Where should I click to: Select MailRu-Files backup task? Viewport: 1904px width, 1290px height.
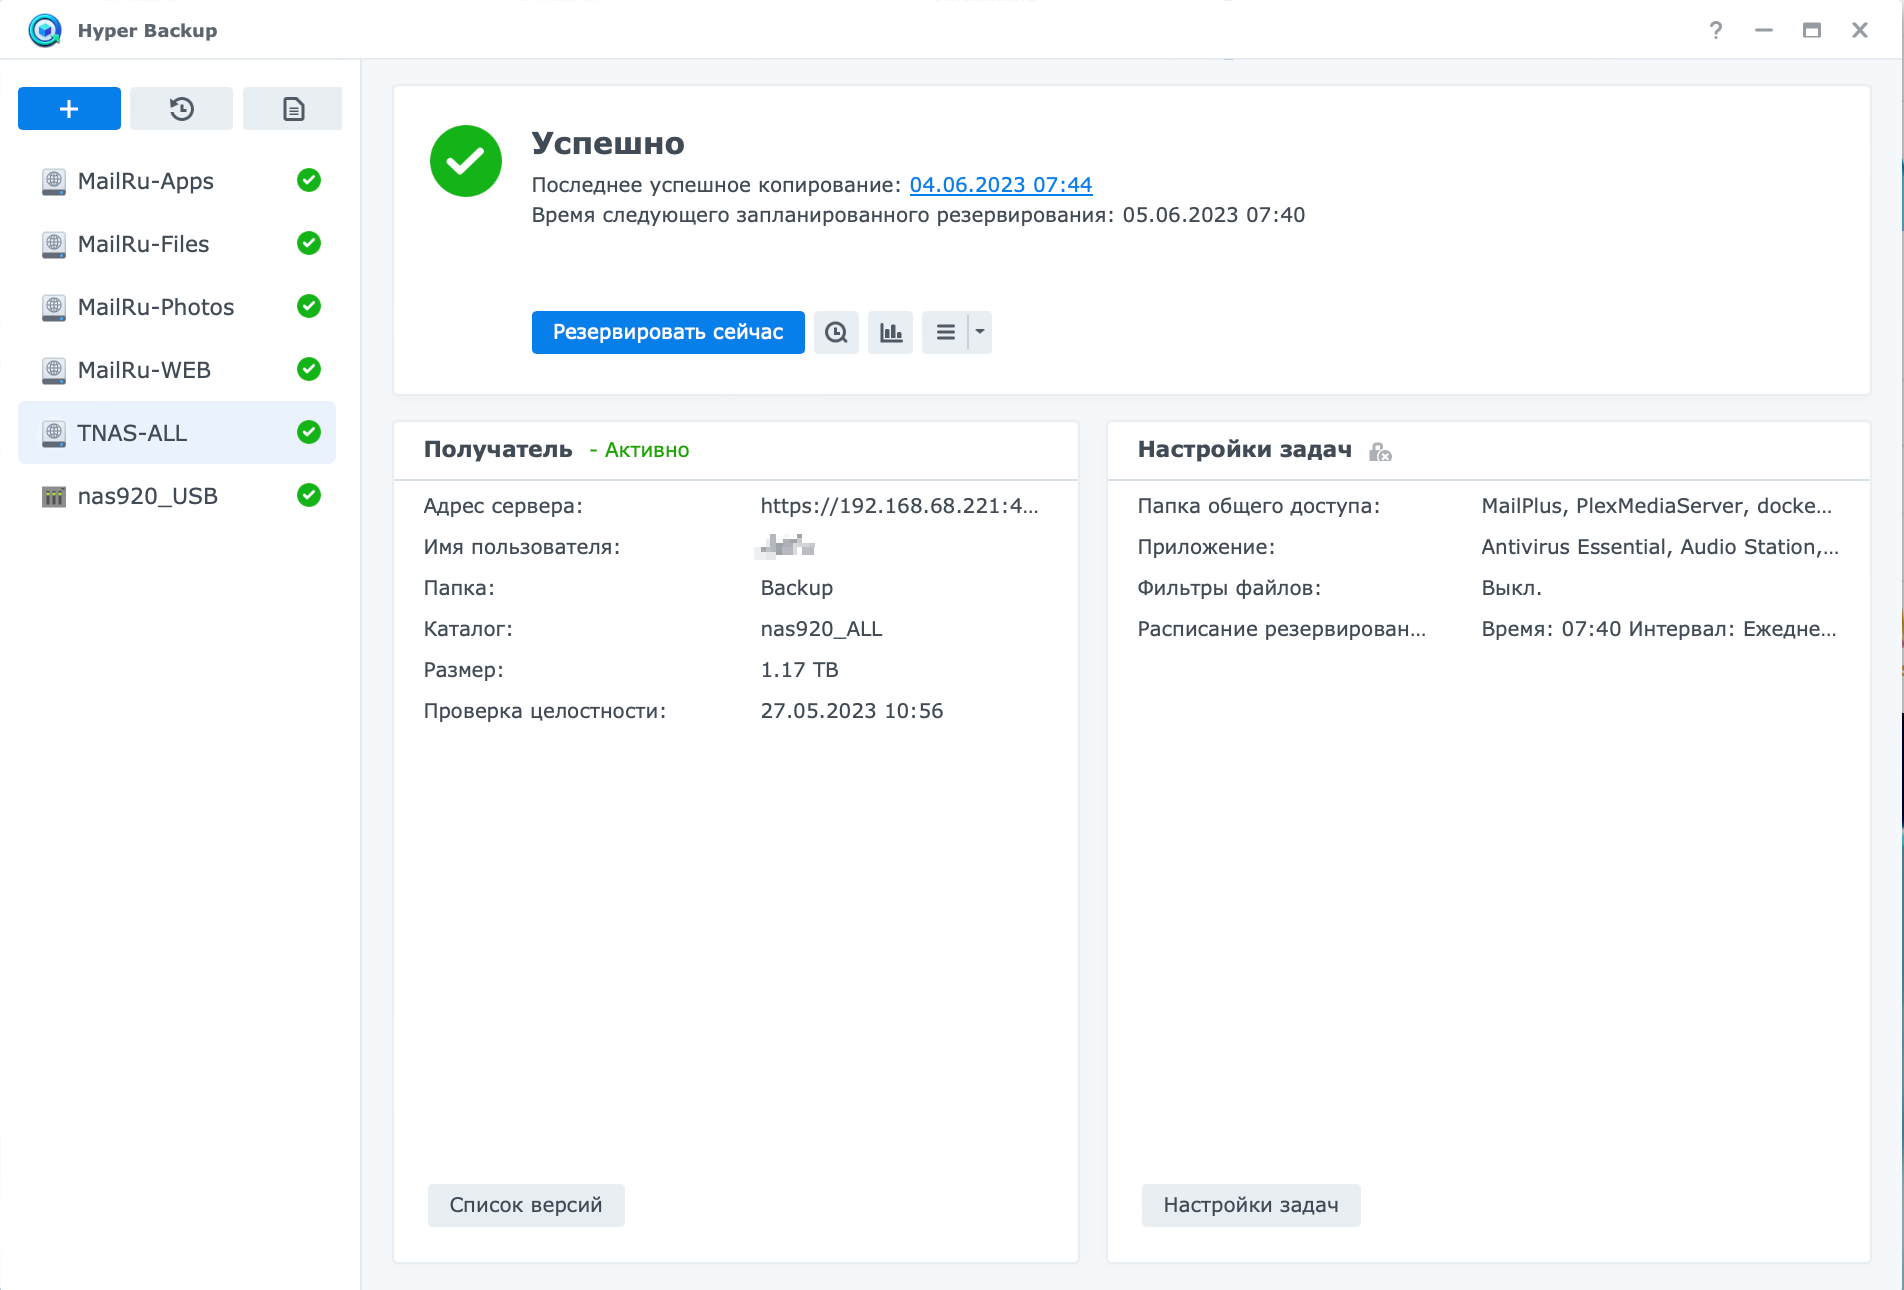[177, 244]
